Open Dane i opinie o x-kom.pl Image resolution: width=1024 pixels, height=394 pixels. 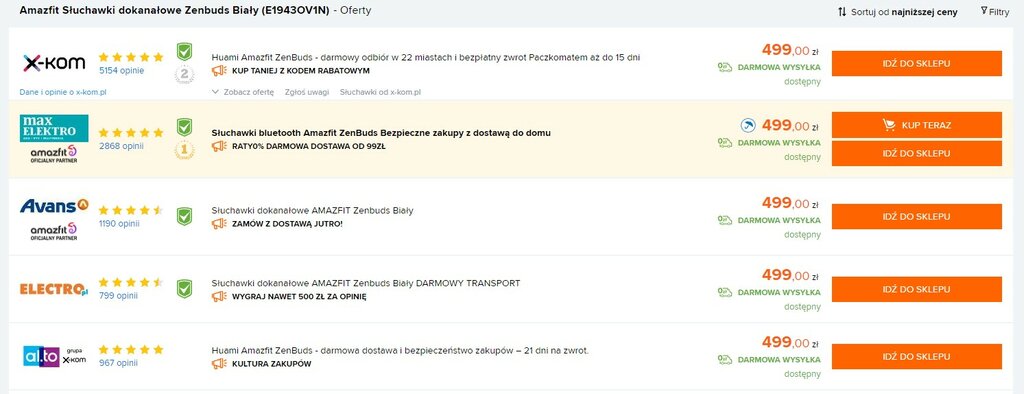coord(63,92)
